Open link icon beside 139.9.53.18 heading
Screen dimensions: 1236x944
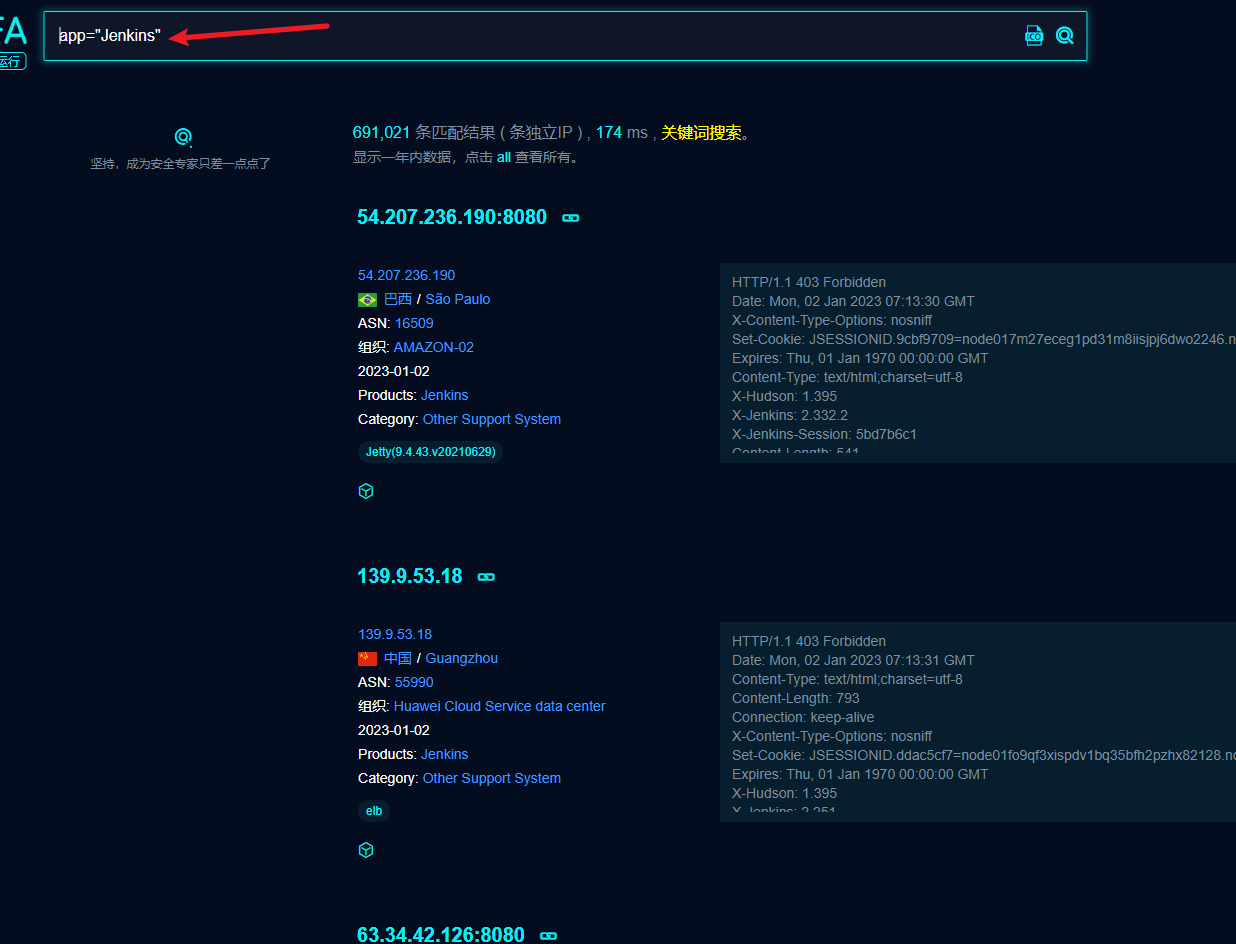point(486,577)
